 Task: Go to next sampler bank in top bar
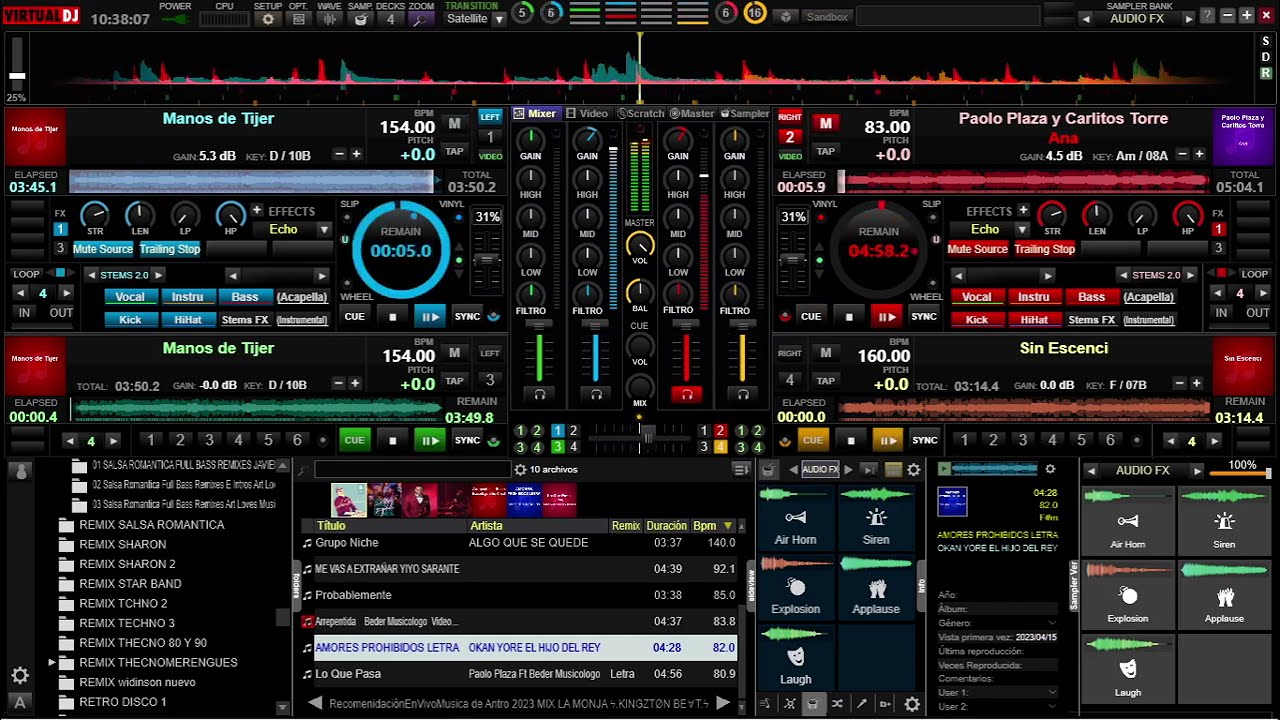[1189, 19]
